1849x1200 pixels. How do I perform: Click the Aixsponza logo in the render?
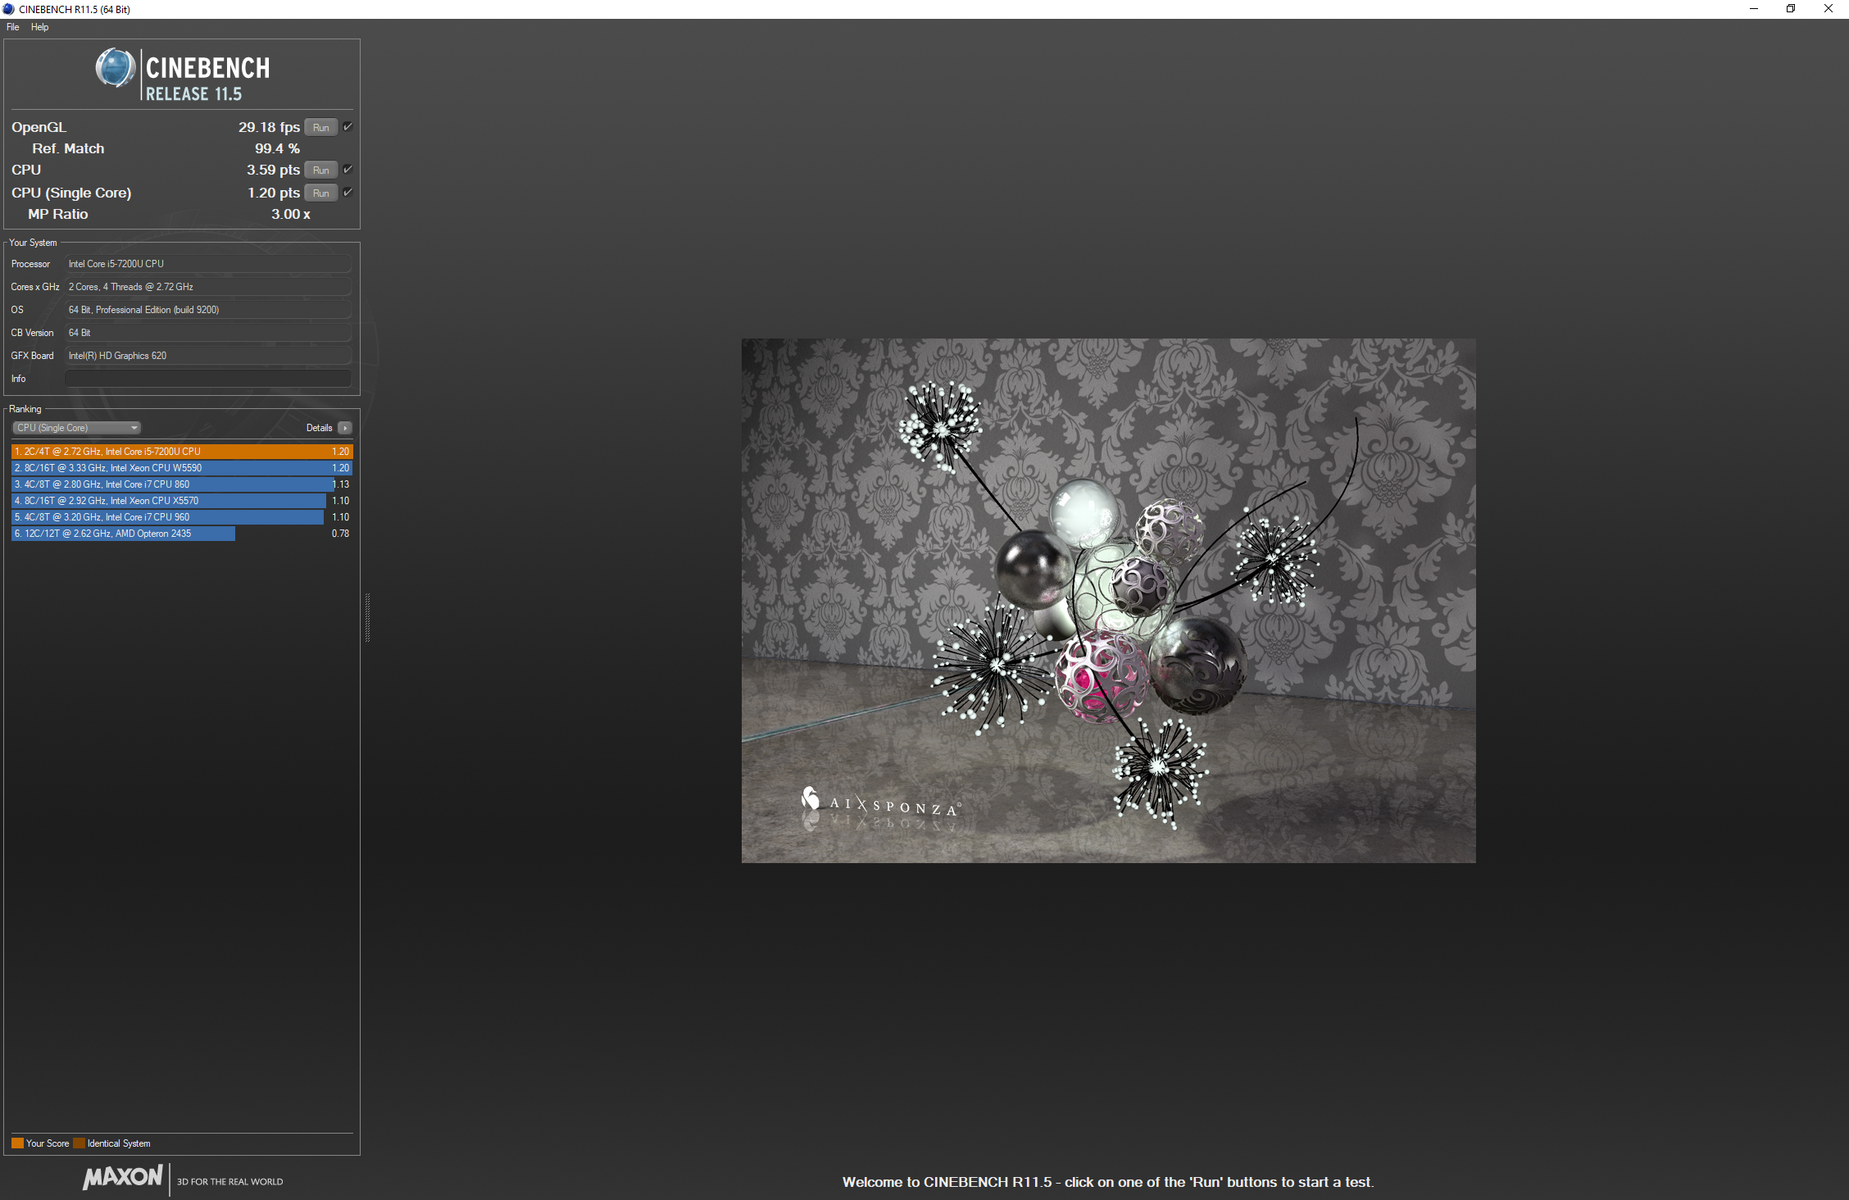pyautogui.click(x=880, y=803)
